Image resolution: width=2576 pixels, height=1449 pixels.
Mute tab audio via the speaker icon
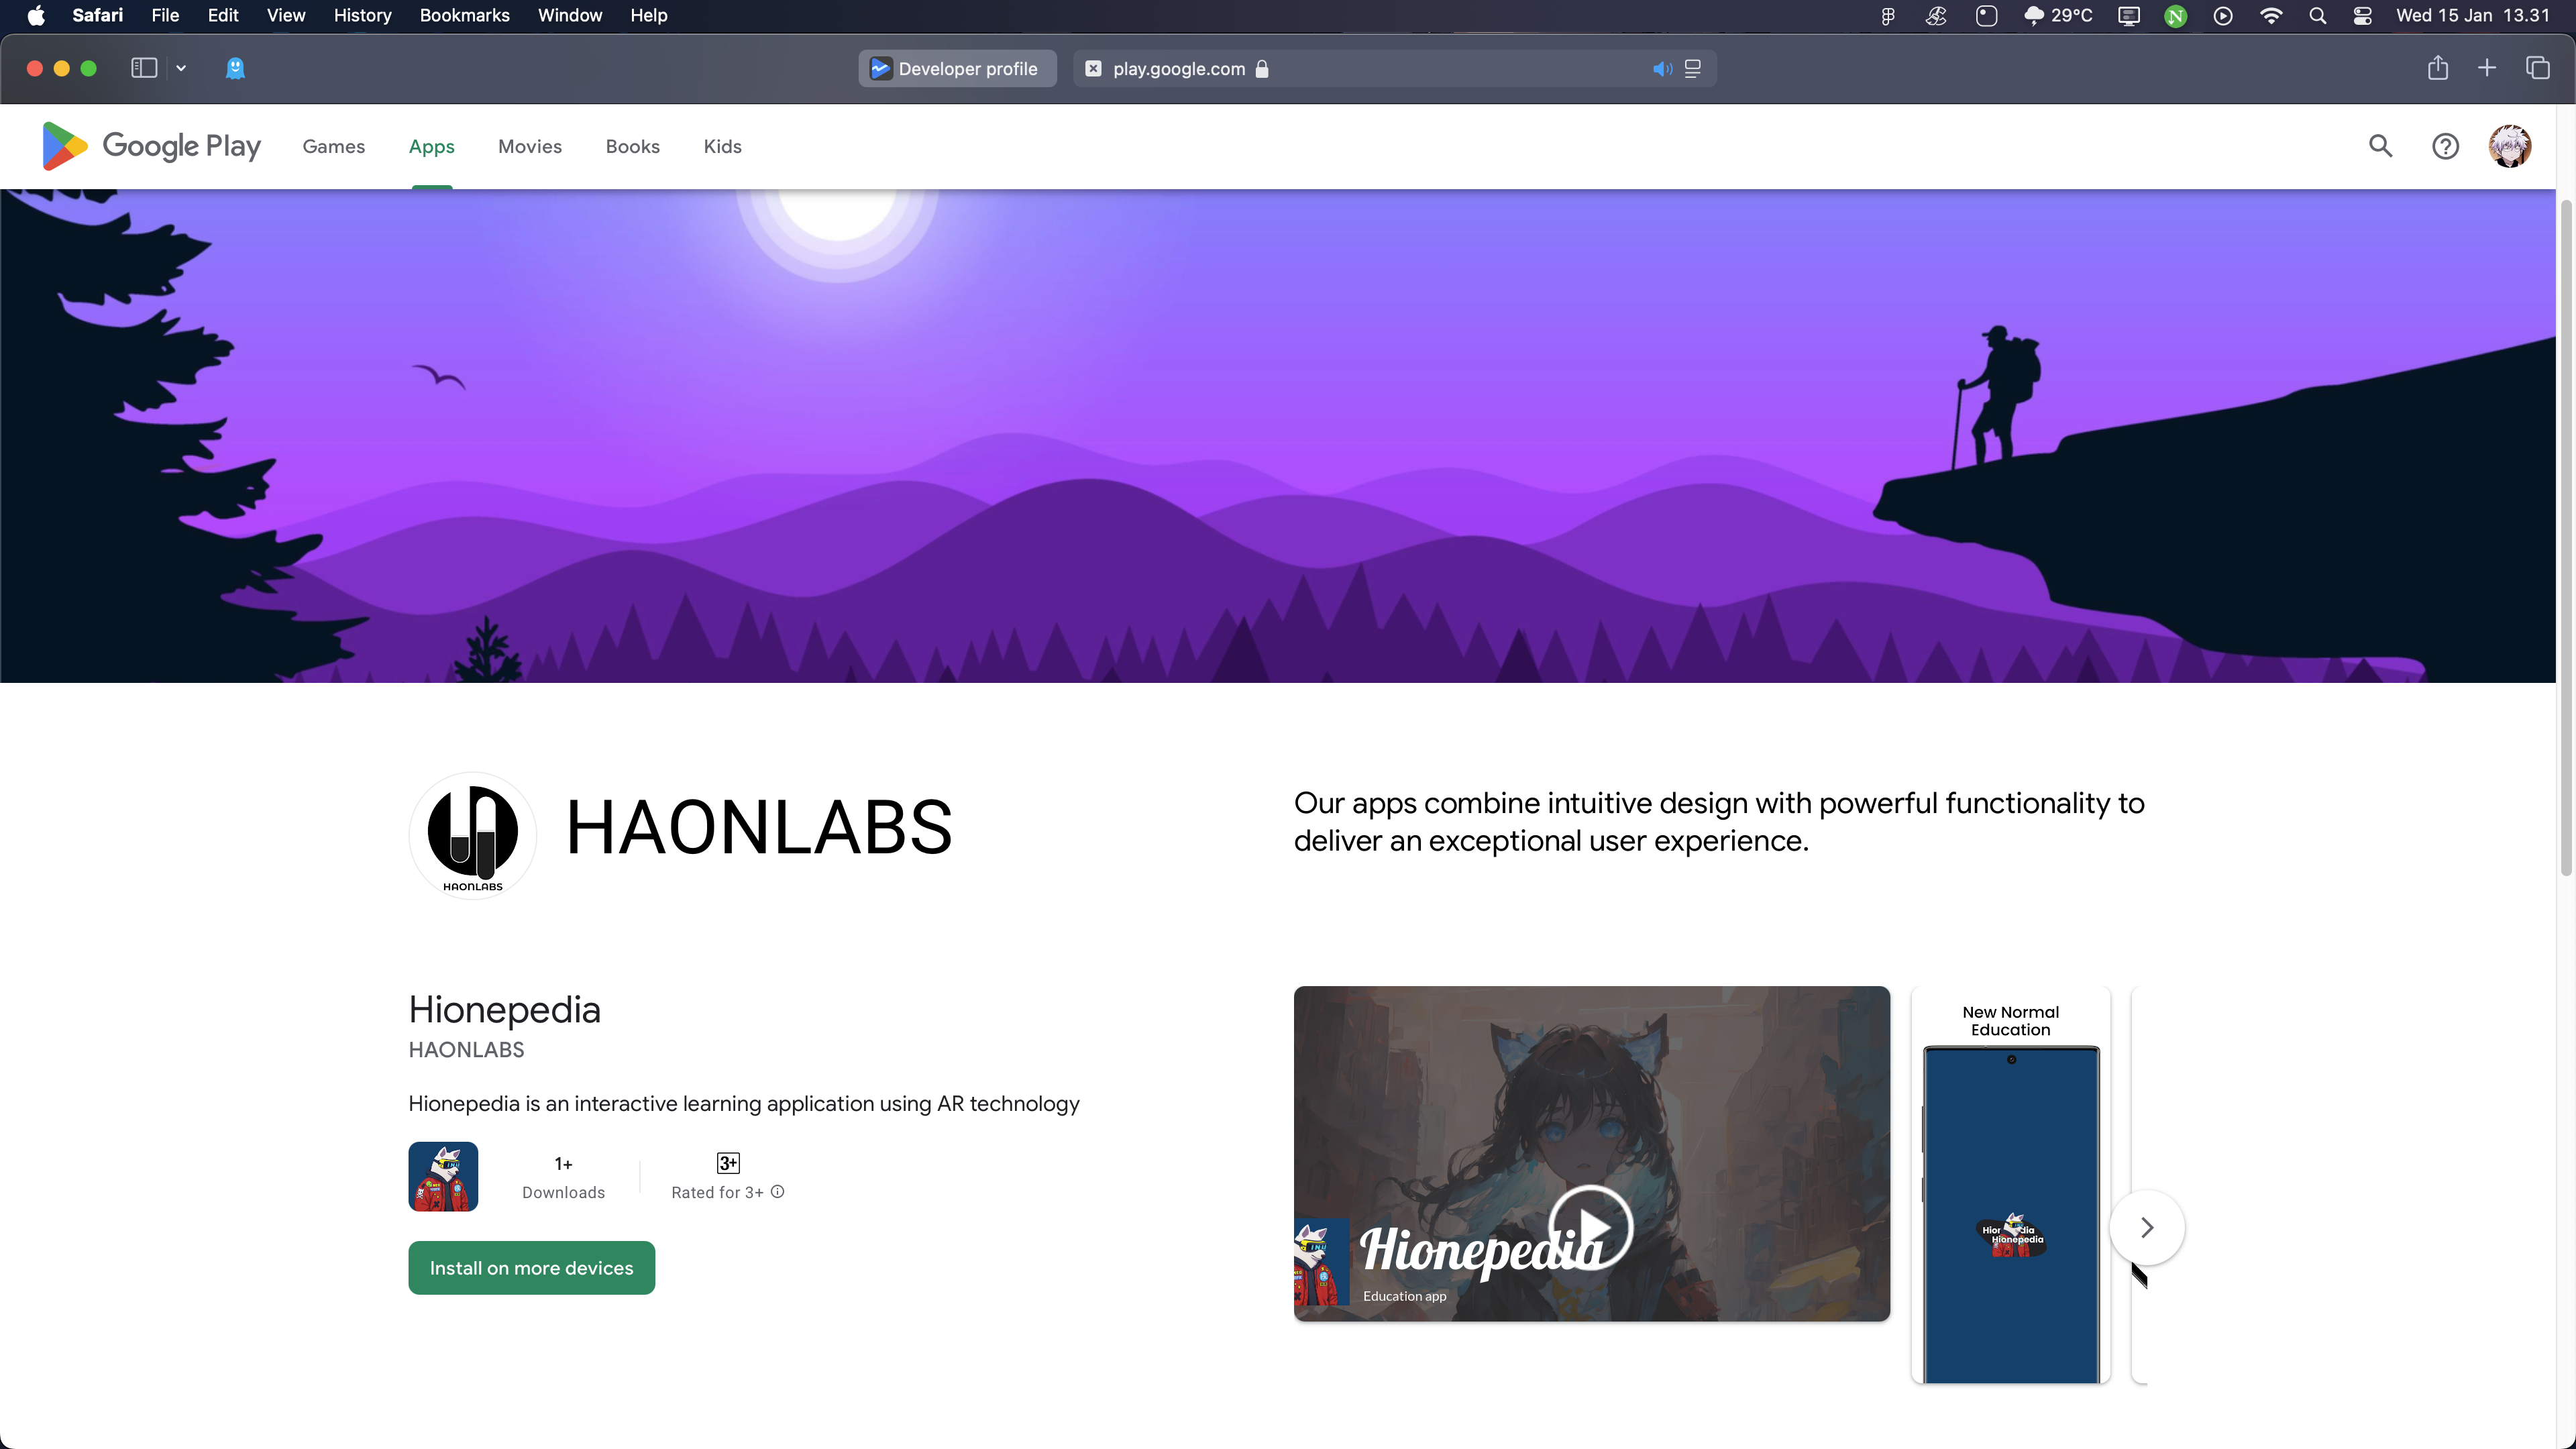(x=1662, y=68)
